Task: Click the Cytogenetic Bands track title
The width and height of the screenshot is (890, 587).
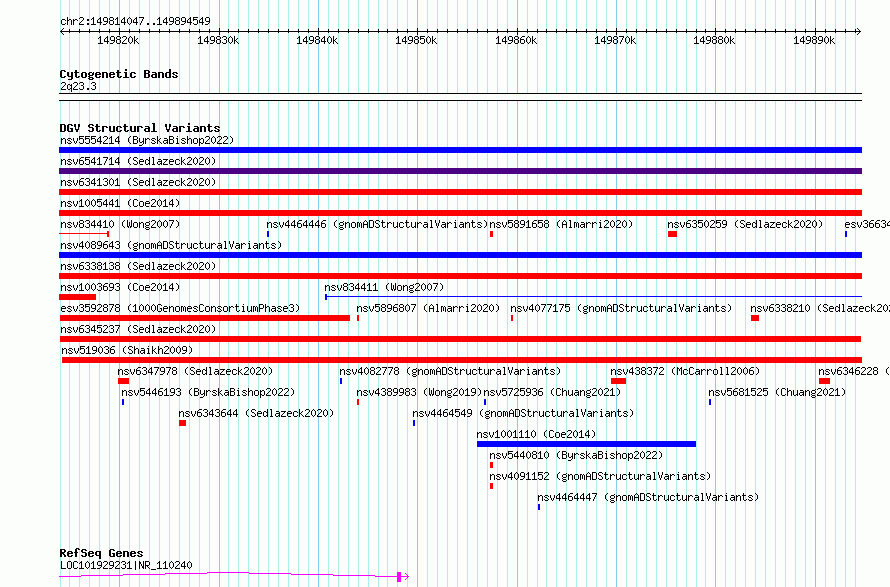Action: (x=119, y=74)
